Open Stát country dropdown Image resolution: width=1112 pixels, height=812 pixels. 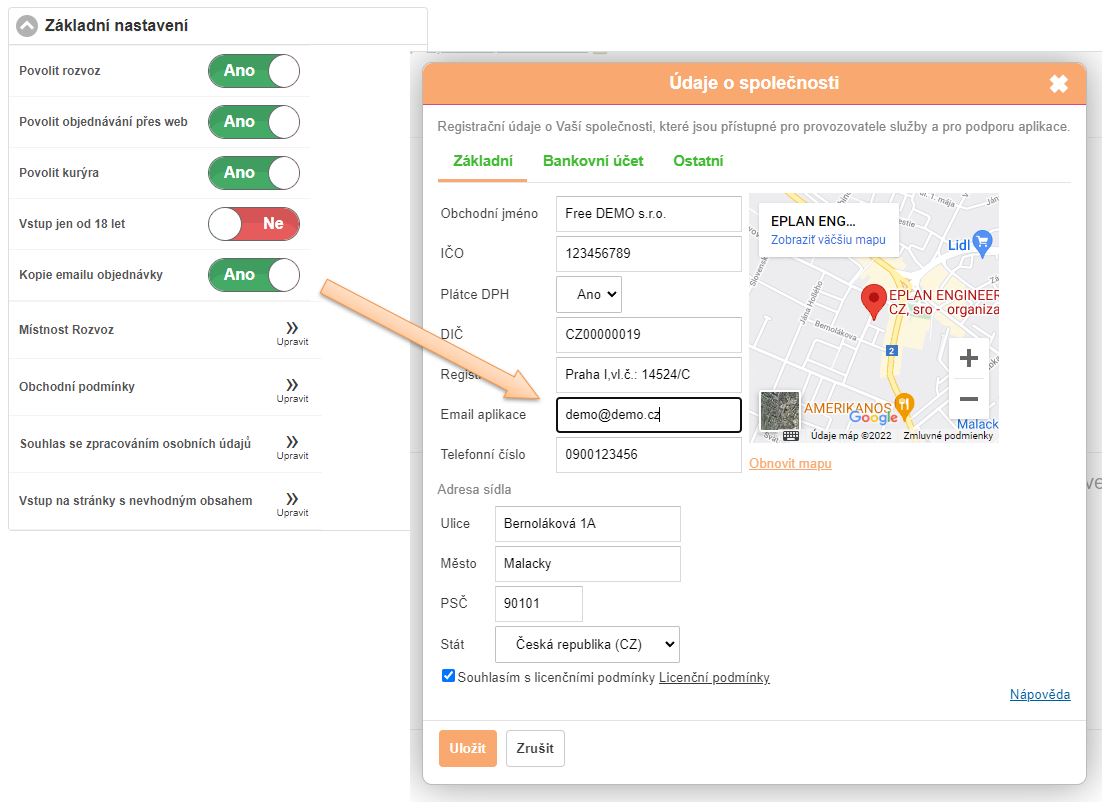pyautogui.click(x=587, y=645)
